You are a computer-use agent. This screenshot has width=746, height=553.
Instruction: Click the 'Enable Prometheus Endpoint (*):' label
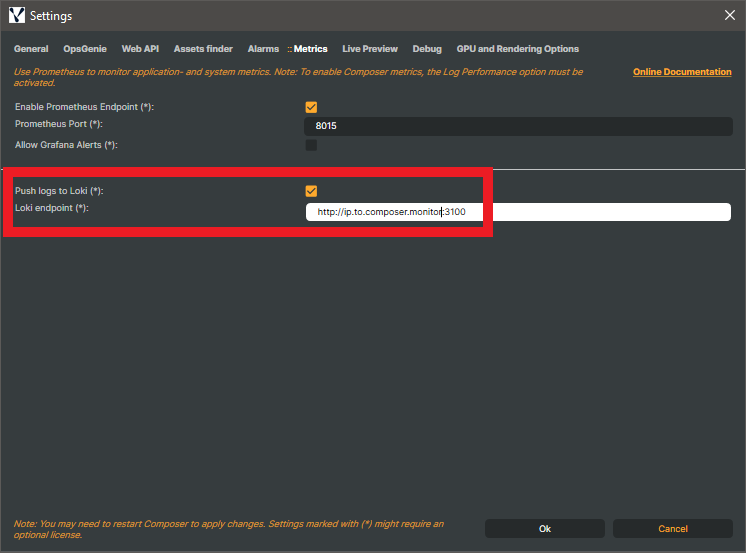pos(84,107)
